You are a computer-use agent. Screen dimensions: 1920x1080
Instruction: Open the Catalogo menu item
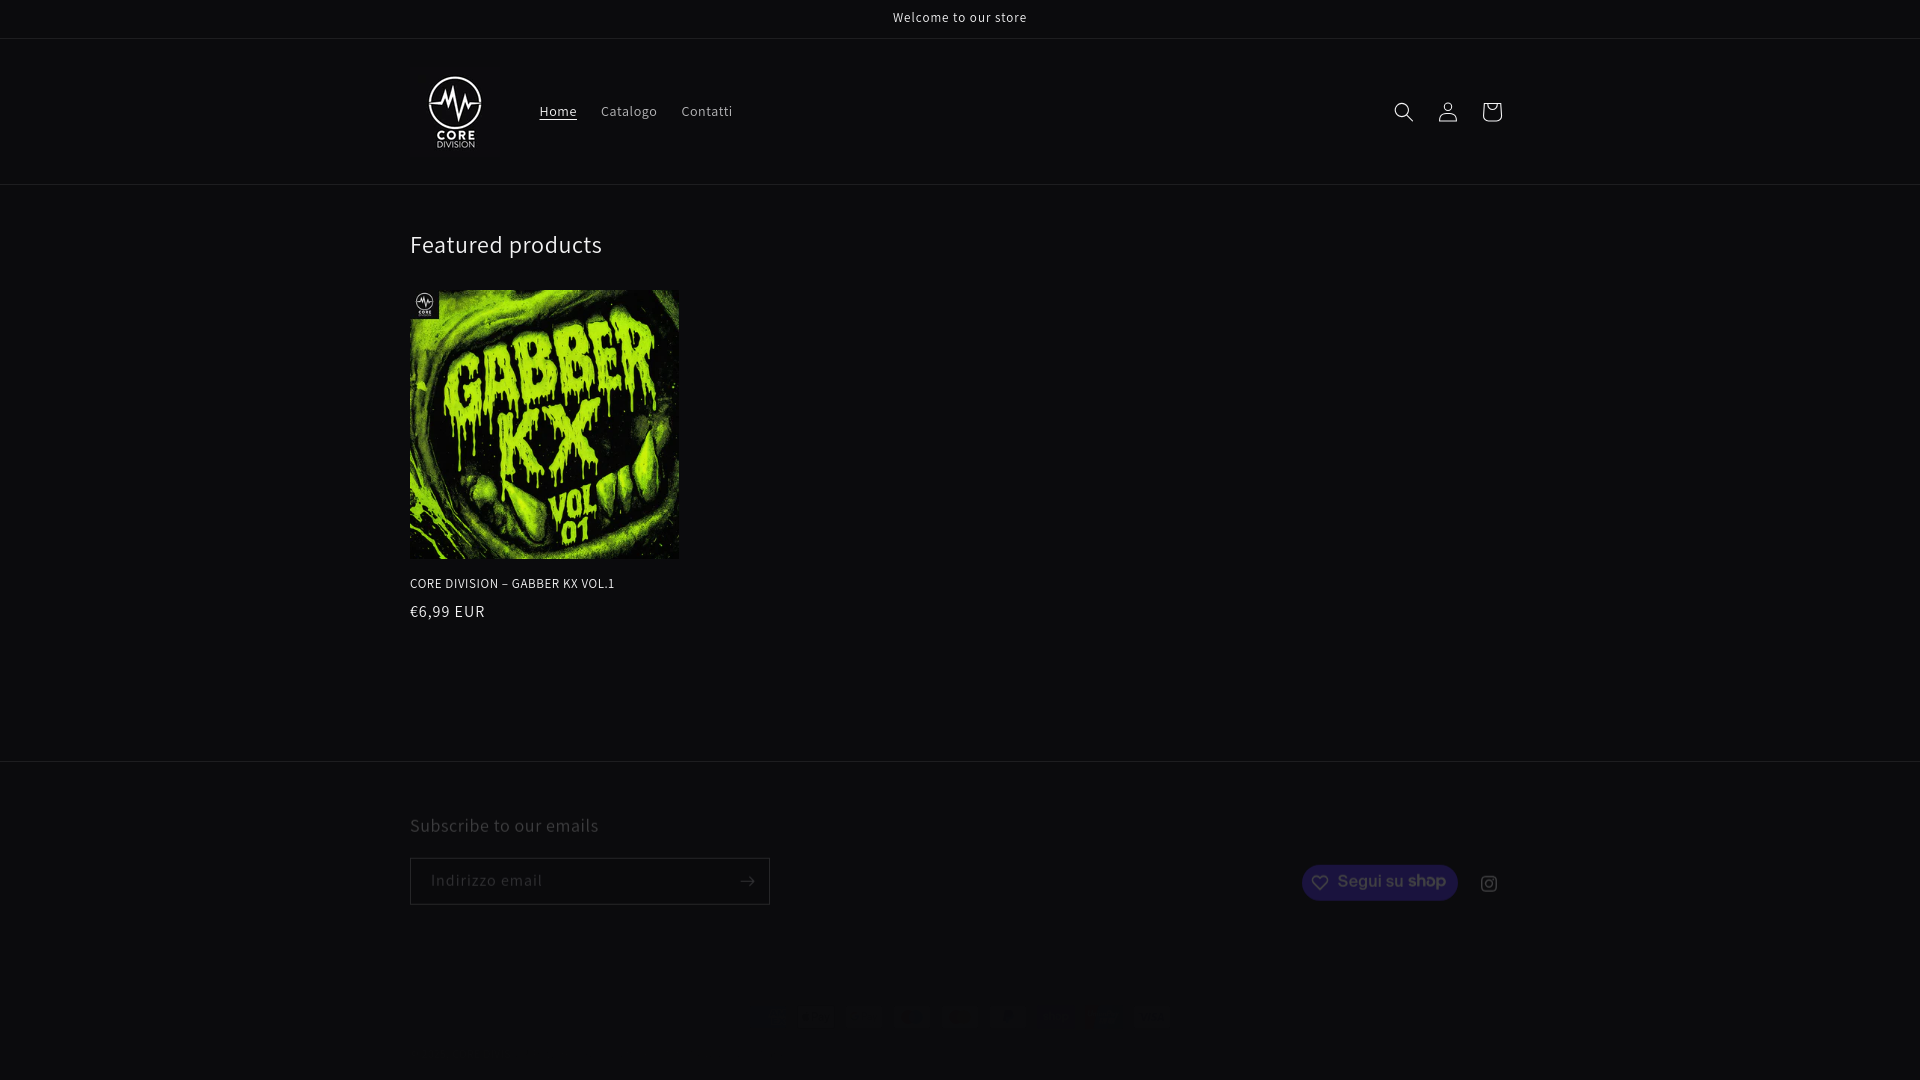point(629,112)
